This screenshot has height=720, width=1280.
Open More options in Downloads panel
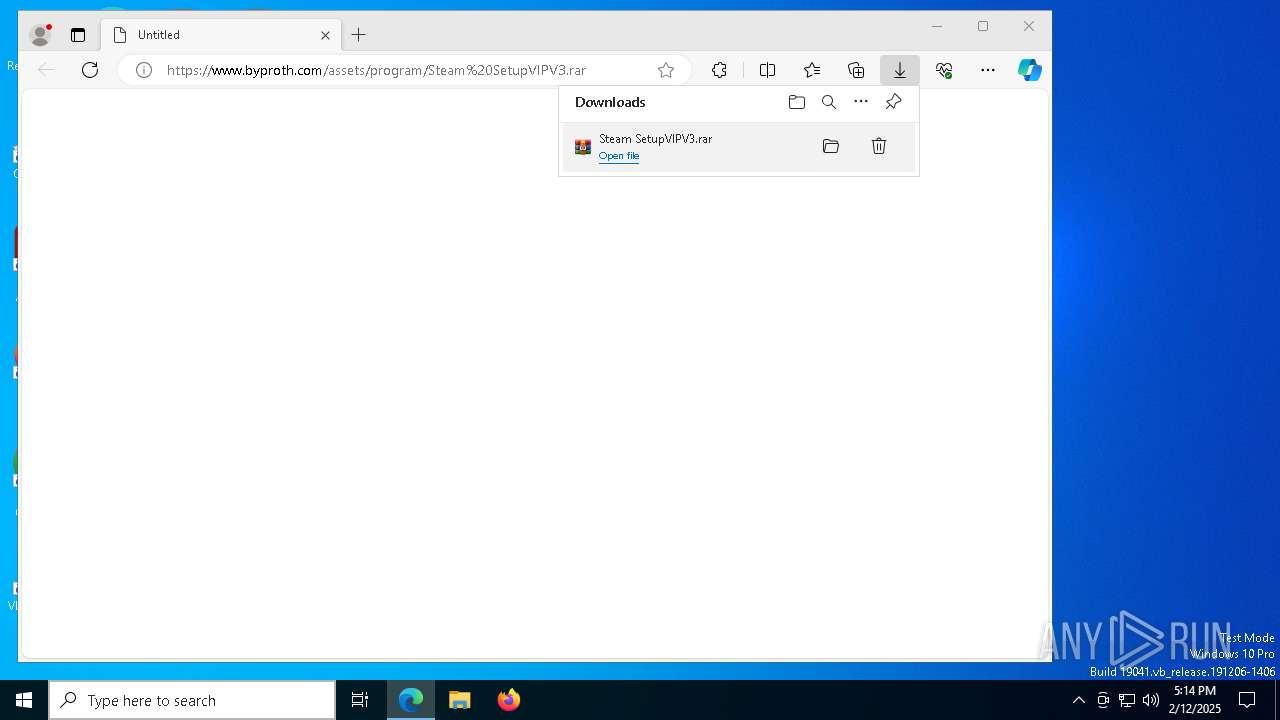(861, 102)
